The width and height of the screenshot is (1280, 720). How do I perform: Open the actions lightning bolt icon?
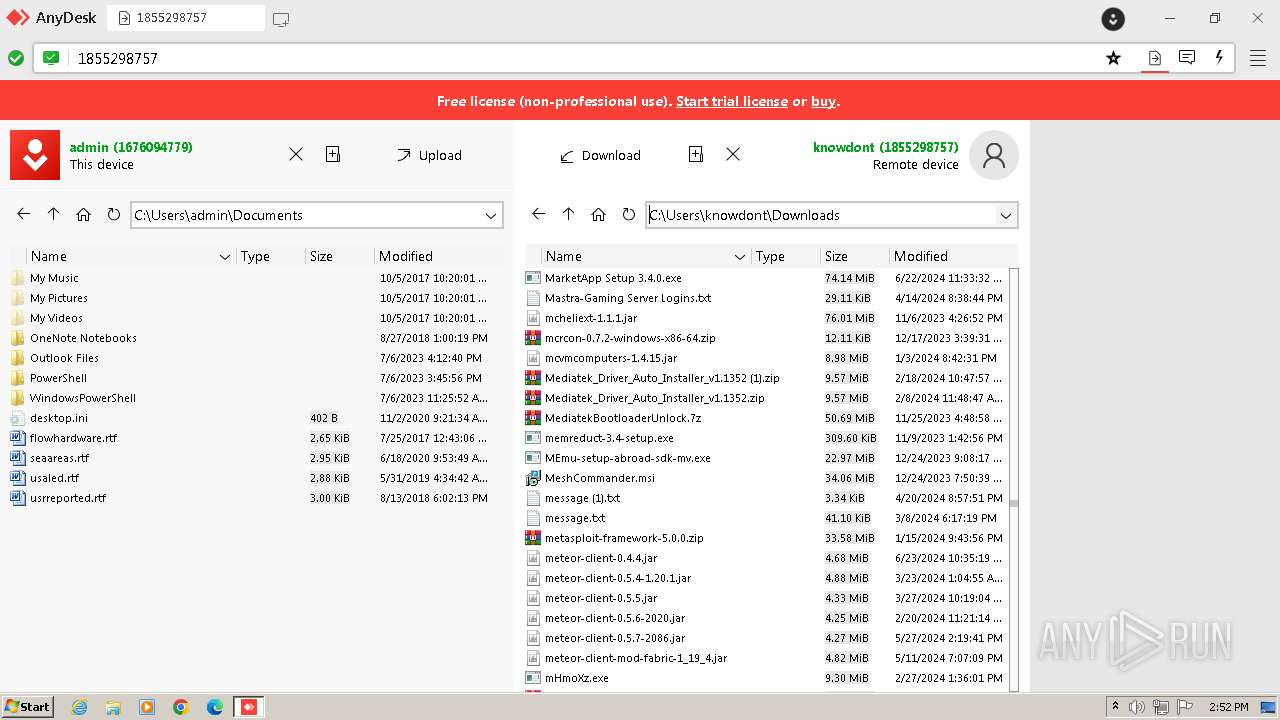1219,58
